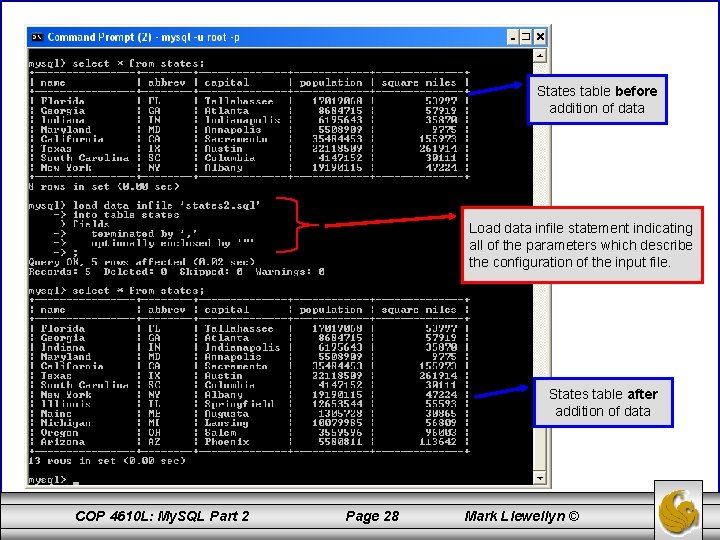Screen dimensions: 720x540
Task: Click population value '10079985'
Action: click(x=337, y=423)
